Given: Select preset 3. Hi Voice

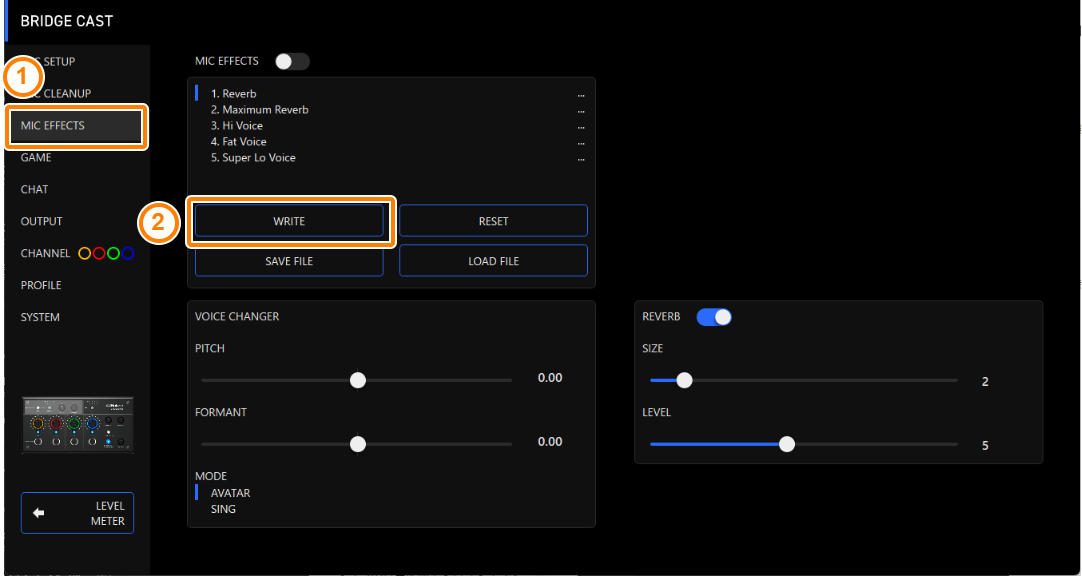Looking at the screenshot, I should [x=237, y=126].
